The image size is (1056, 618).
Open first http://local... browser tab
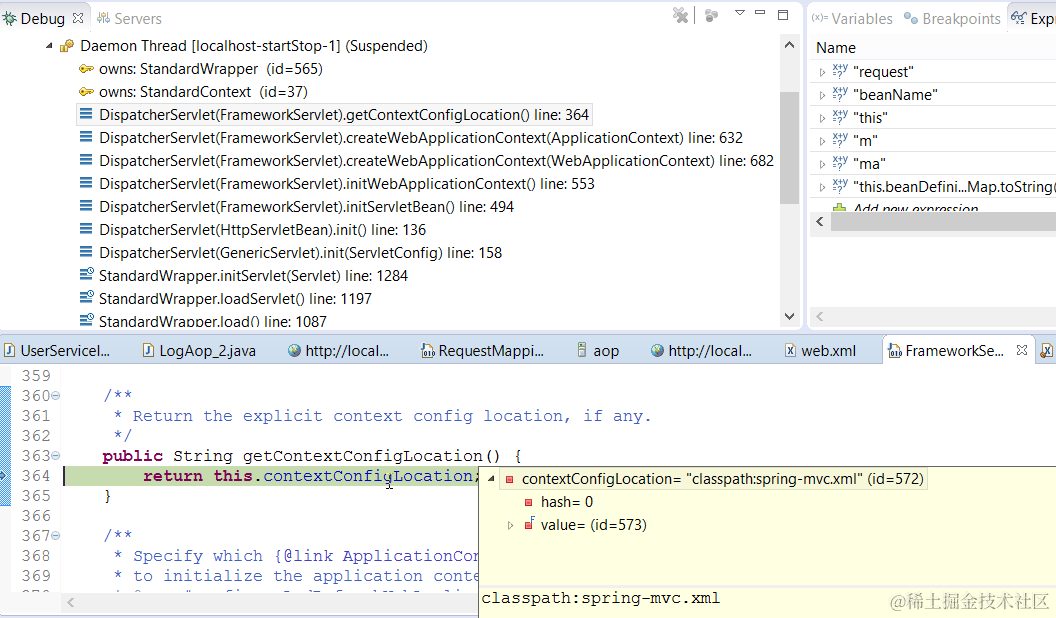[338, 351]
